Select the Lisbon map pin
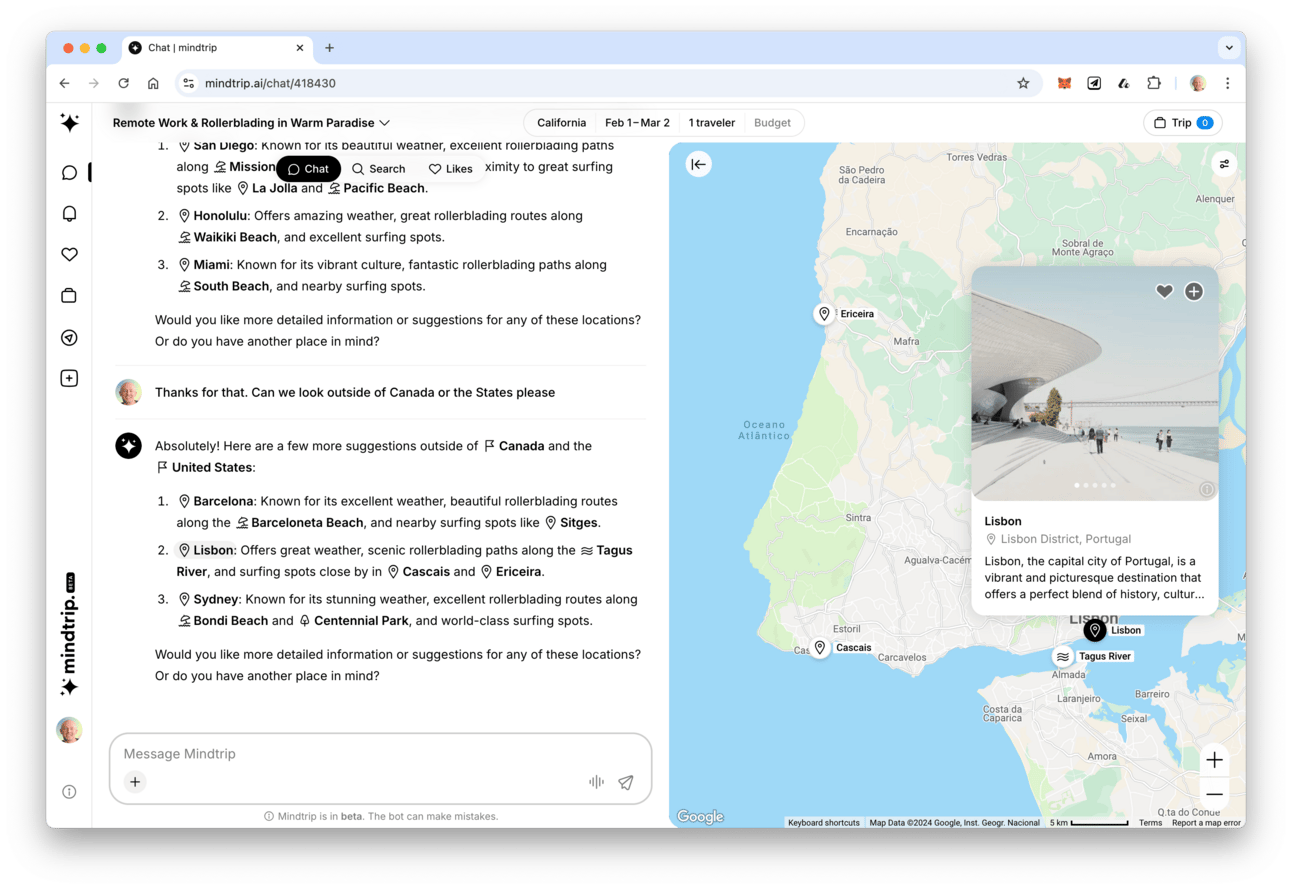 click(1095, 630)
